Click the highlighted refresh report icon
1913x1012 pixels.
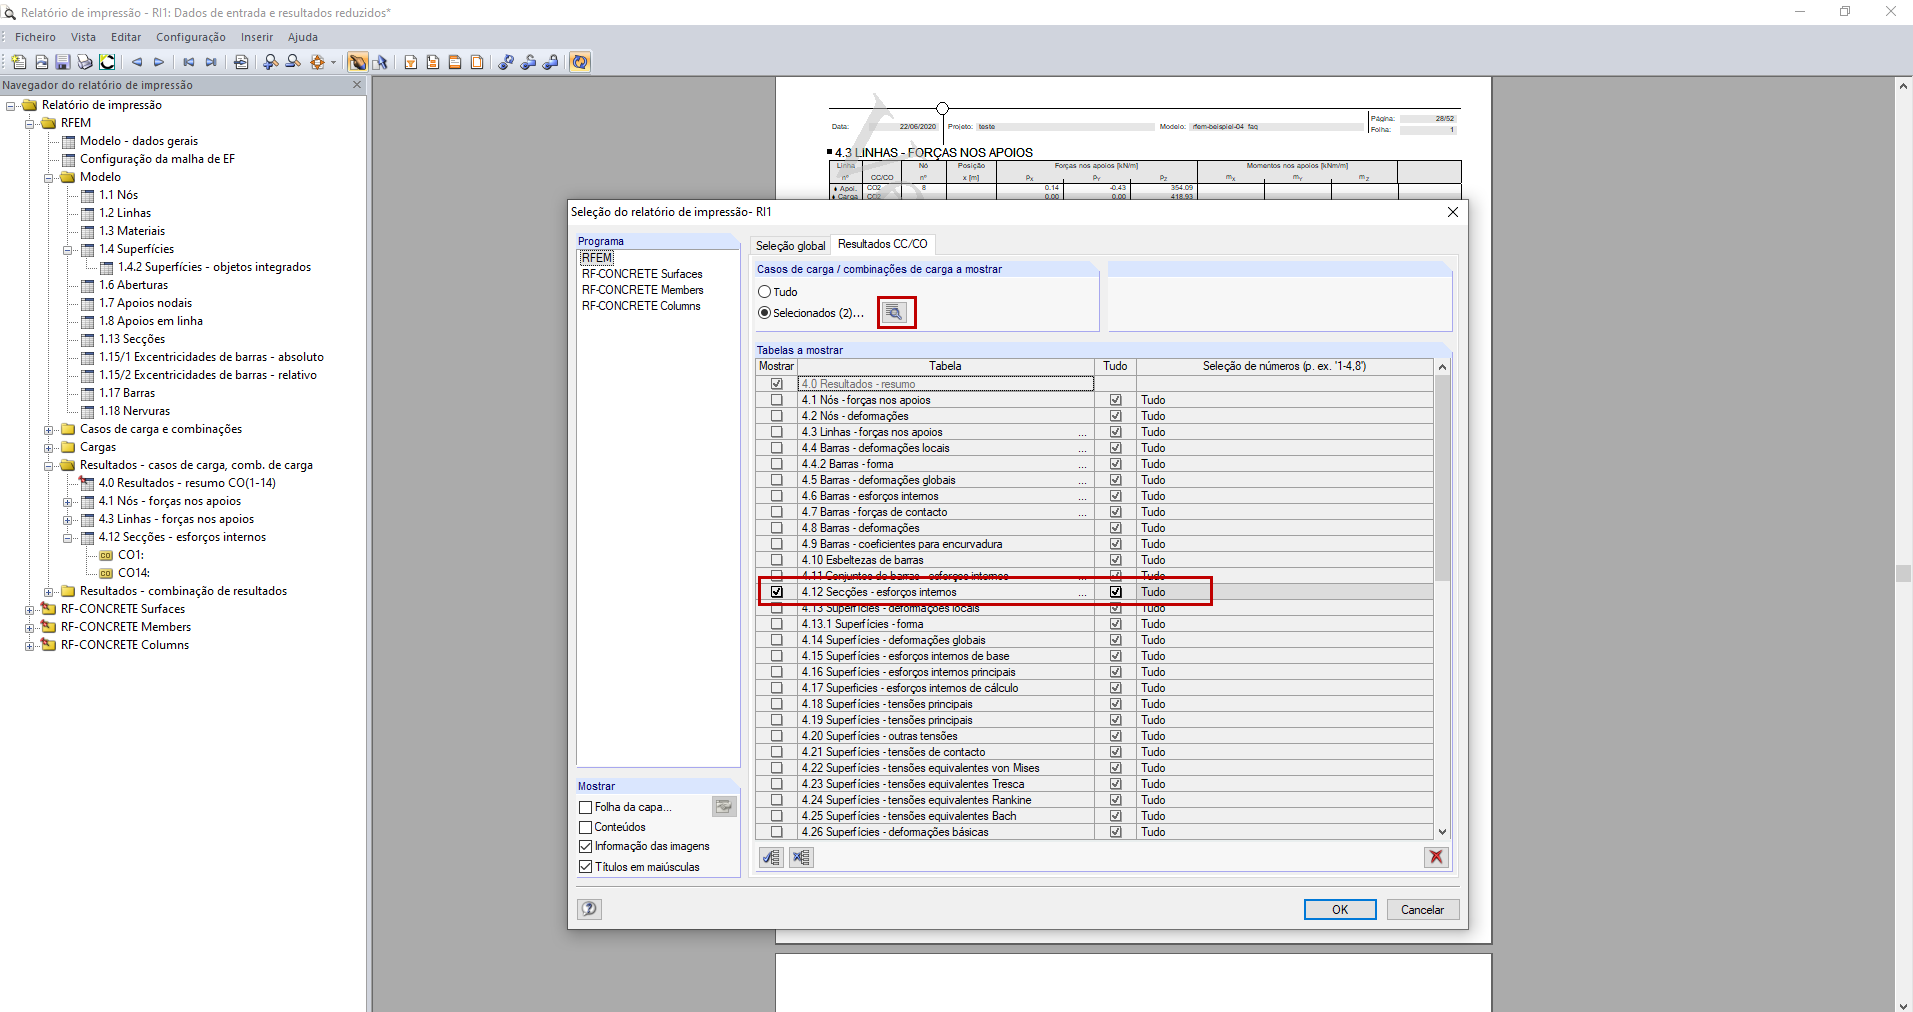(x=580, y=62)
